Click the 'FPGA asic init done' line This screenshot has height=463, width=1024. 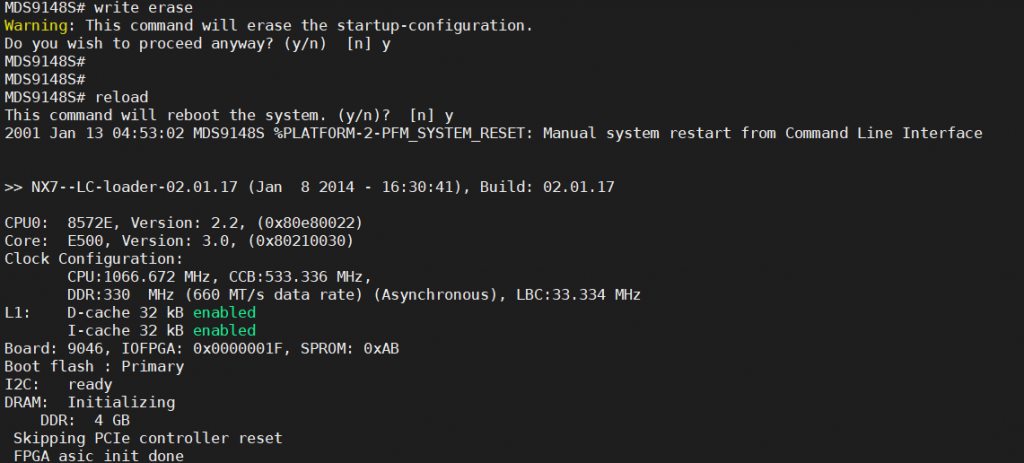point(98,456)
